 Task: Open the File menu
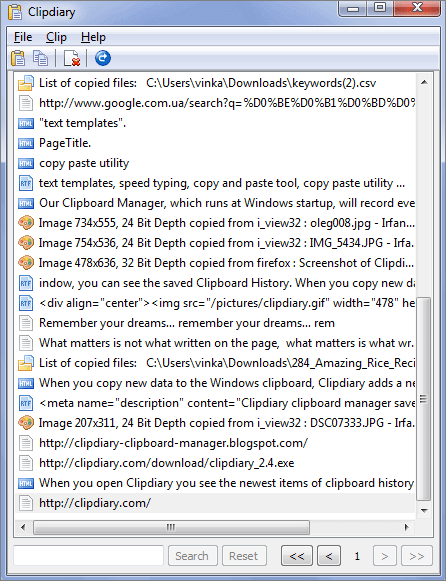[x=23, y=37]
